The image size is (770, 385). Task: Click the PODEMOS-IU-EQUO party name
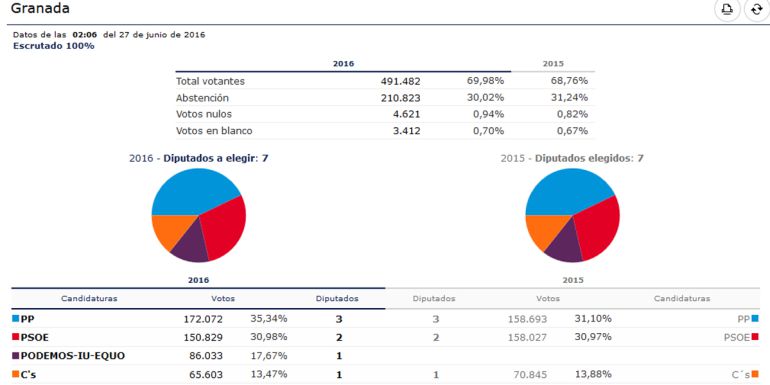pos(73,356)
